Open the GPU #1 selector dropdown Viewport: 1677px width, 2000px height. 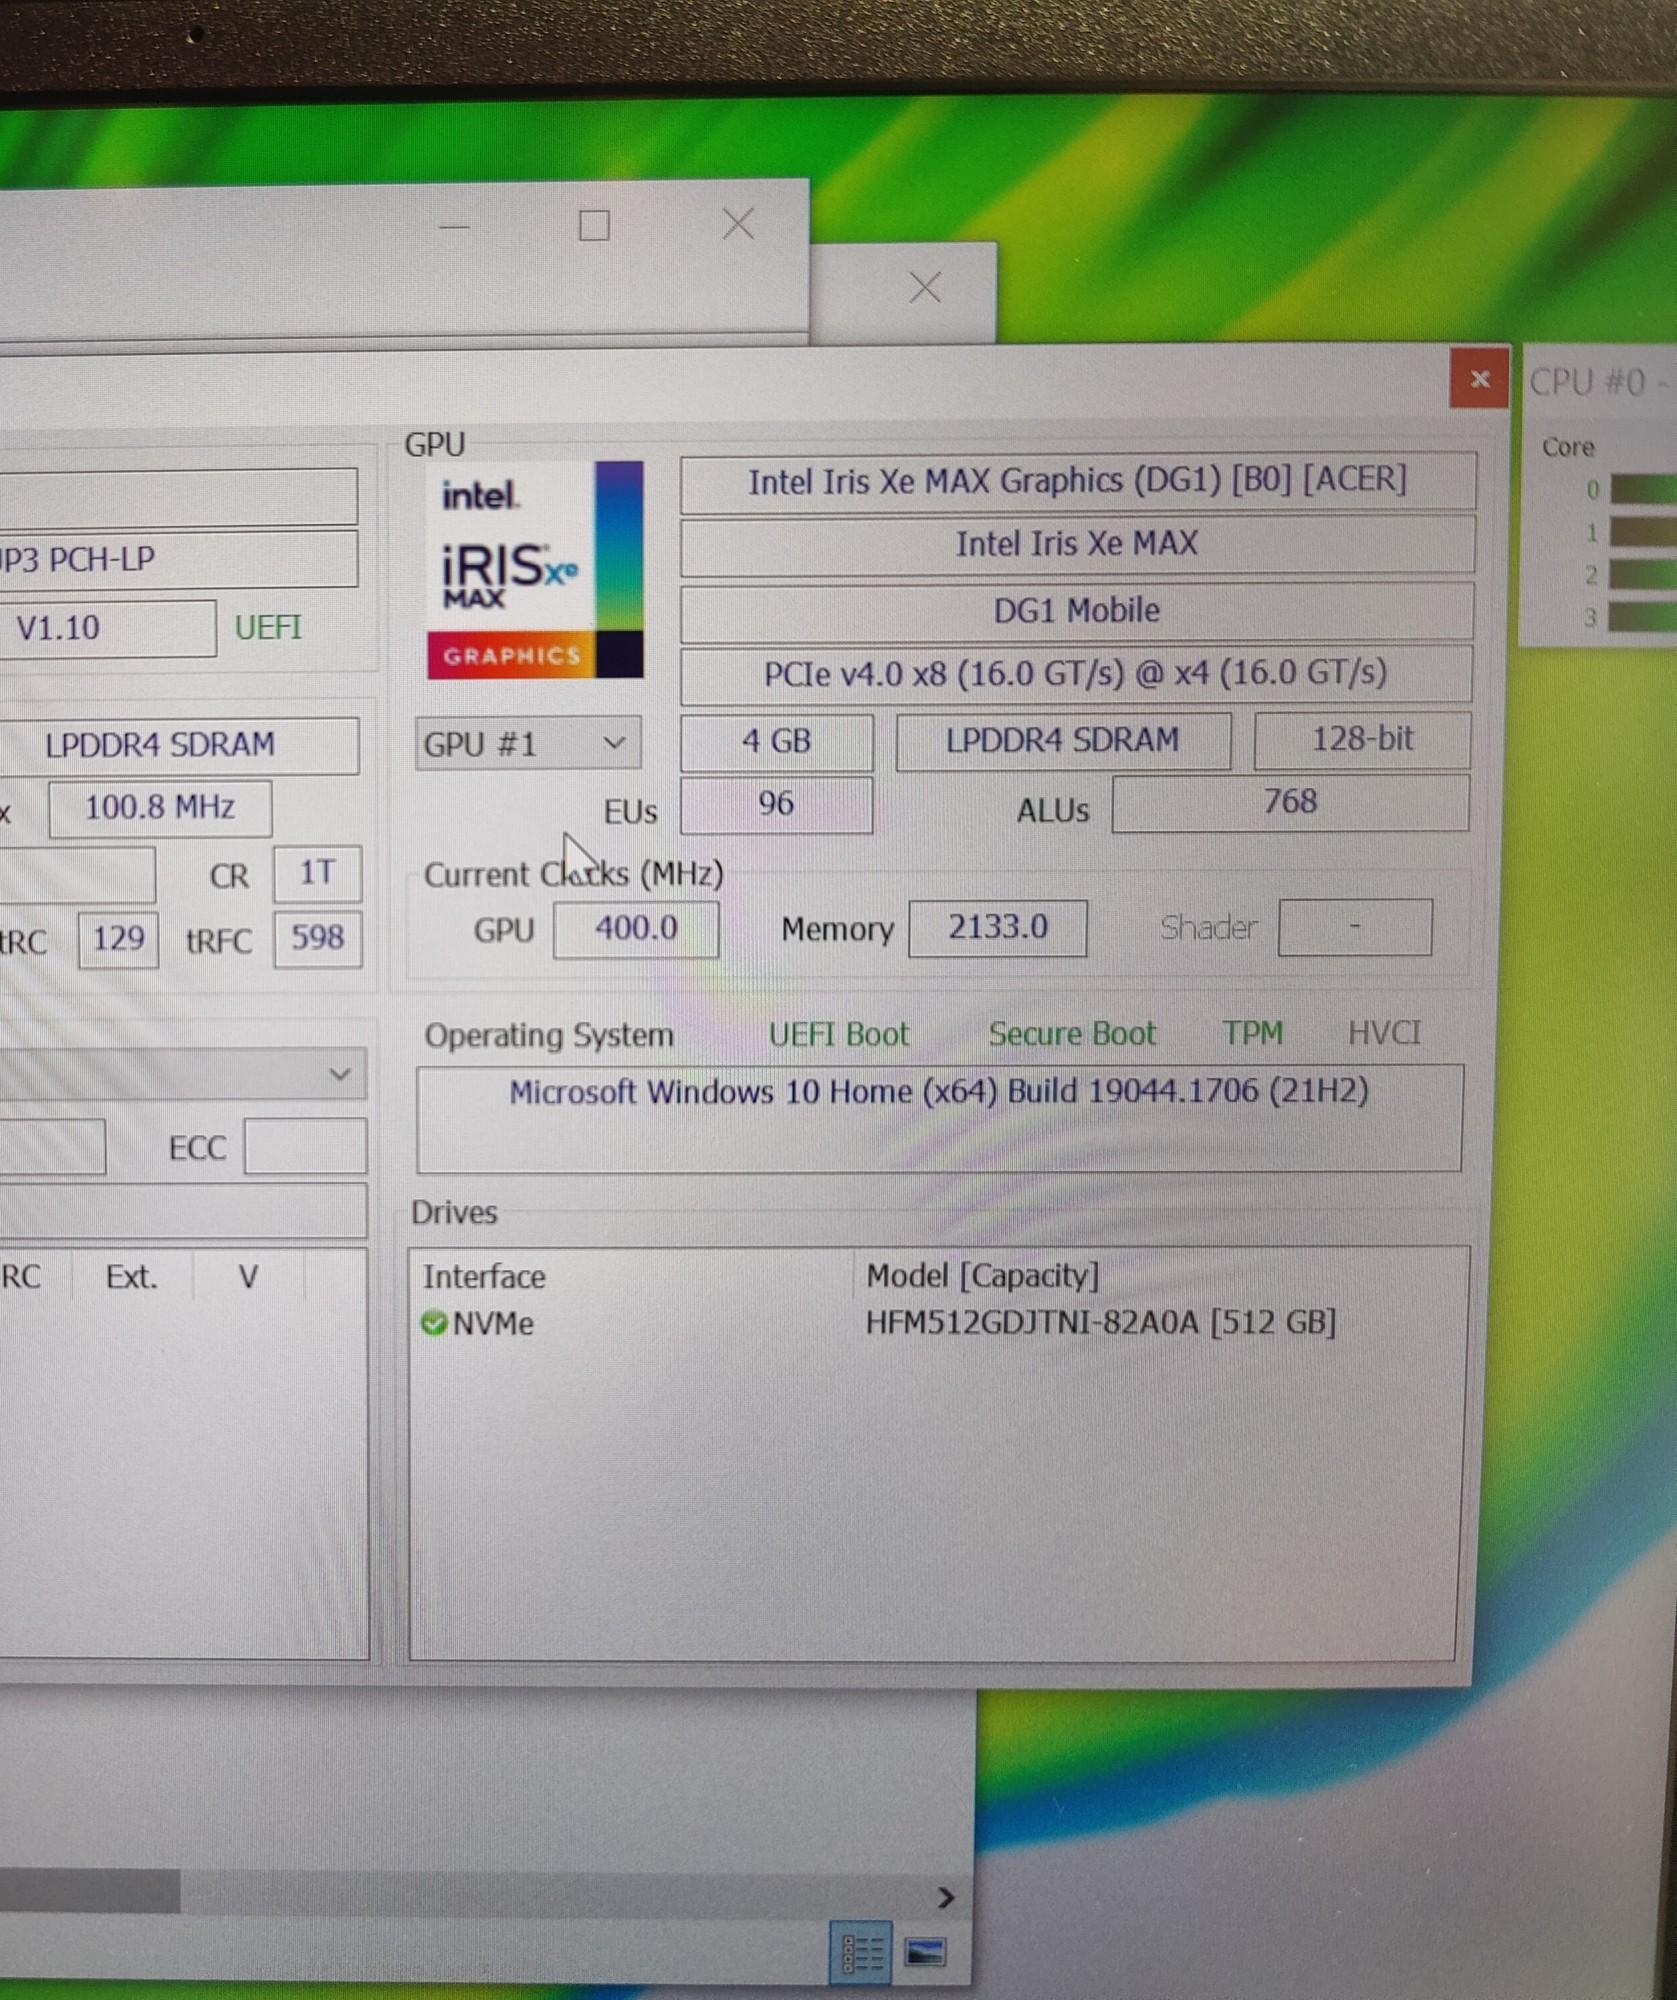528,743
